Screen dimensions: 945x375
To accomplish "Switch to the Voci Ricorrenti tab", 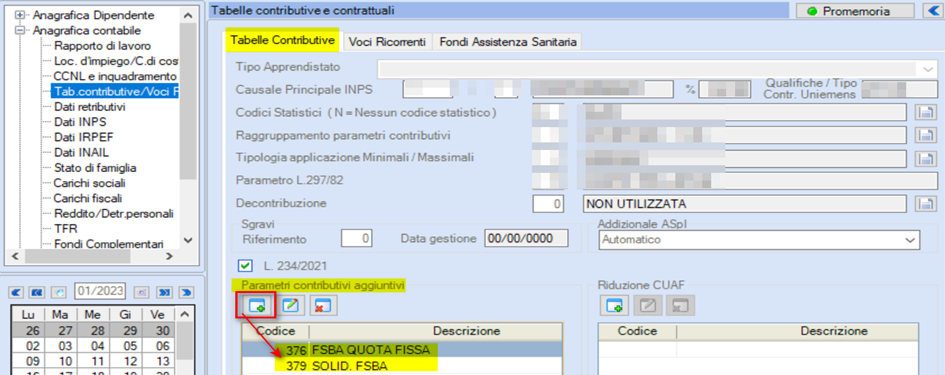I will (x=388, y=42).
